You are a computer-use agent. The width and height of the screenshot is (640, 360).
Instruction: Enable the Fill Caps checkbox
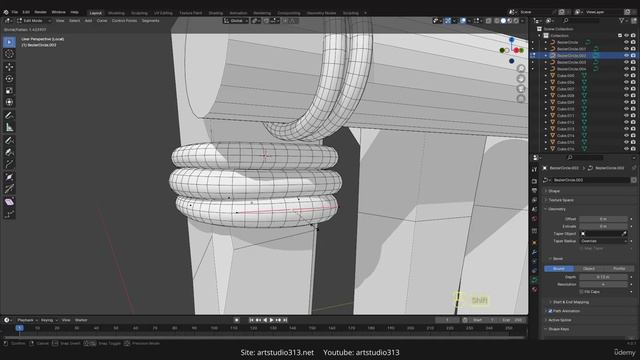click(x=581, y=292)
